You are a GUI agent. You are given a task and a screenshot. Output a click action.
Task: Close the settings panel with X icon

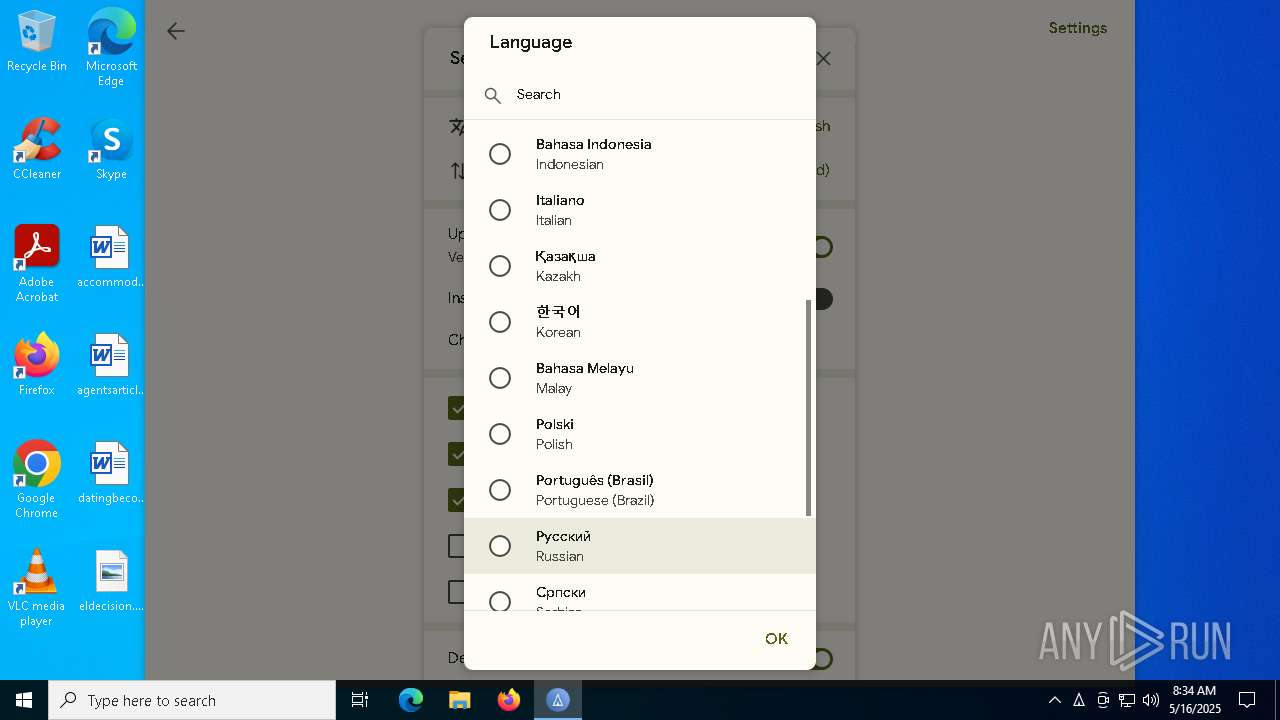click(823, 59)
